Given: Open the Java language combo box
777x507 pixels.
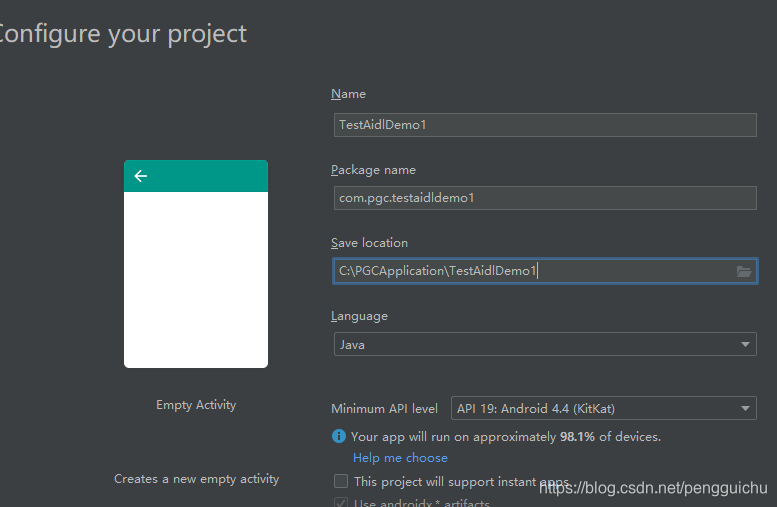Looking at the screenshot, I should pyautogui.click(x=545, y=344).
